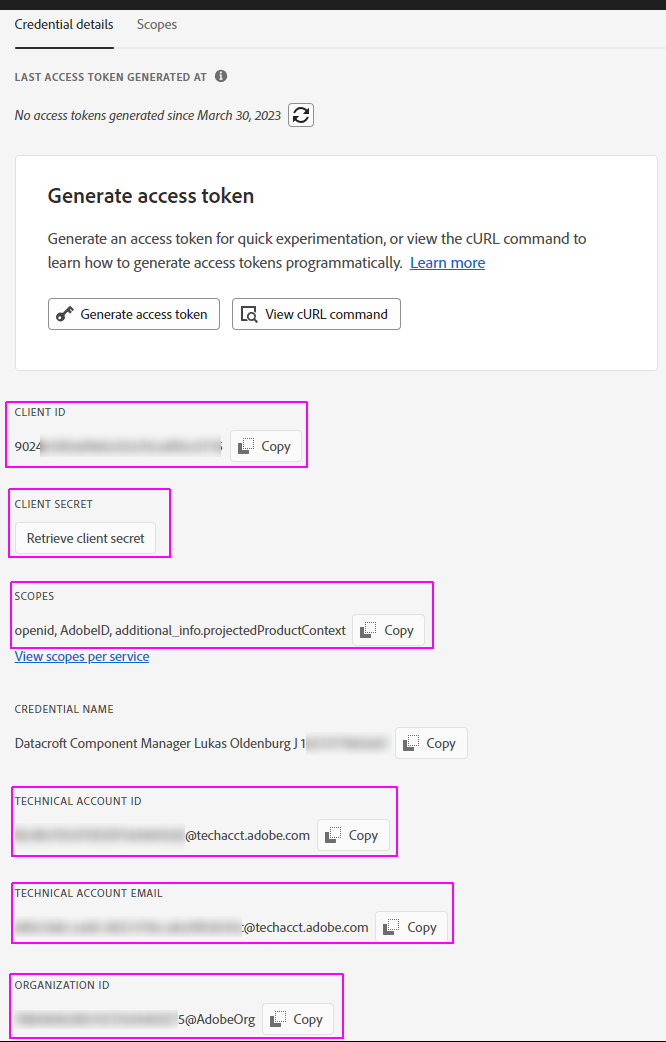Click the refresh access token icon
This screenshot has height=1042, width=666.
[x=301, y=115]
